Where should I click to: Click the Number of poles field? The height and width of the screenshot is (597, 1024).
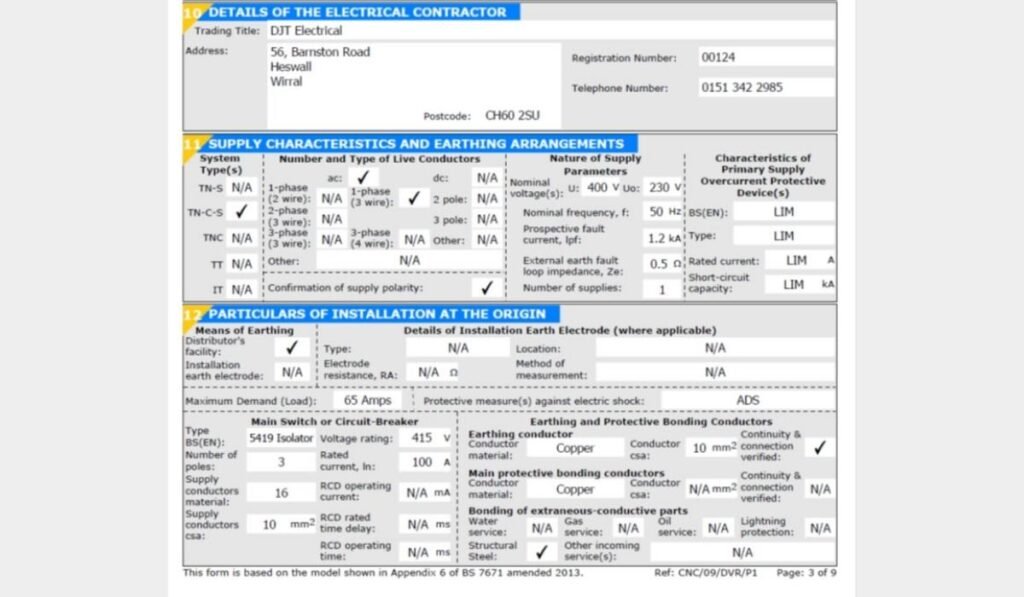pyautogui.click(x=281, y=462)
